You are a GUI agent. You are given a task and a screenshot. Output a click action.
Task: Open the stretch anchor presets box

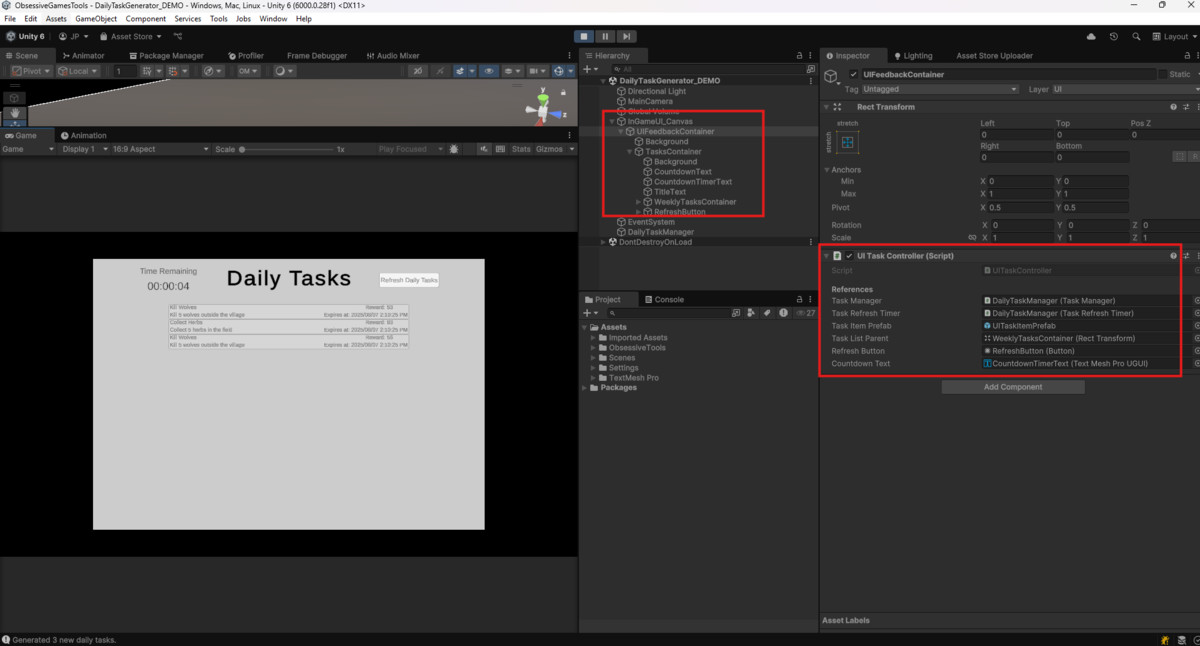tap(847, 143)
